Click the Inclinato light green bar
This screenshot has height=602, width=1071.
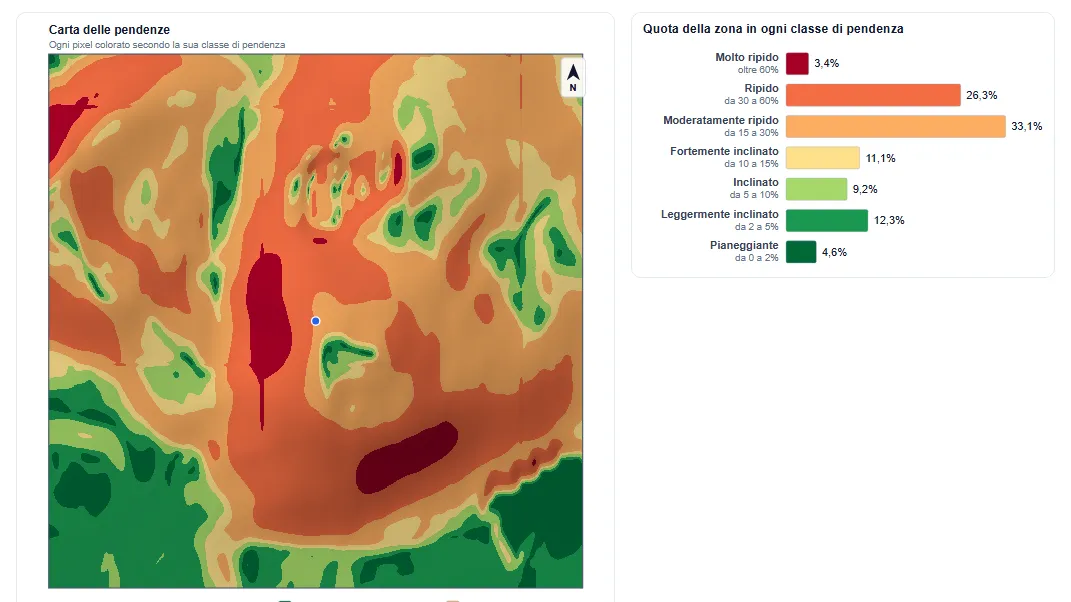(816, 189)
